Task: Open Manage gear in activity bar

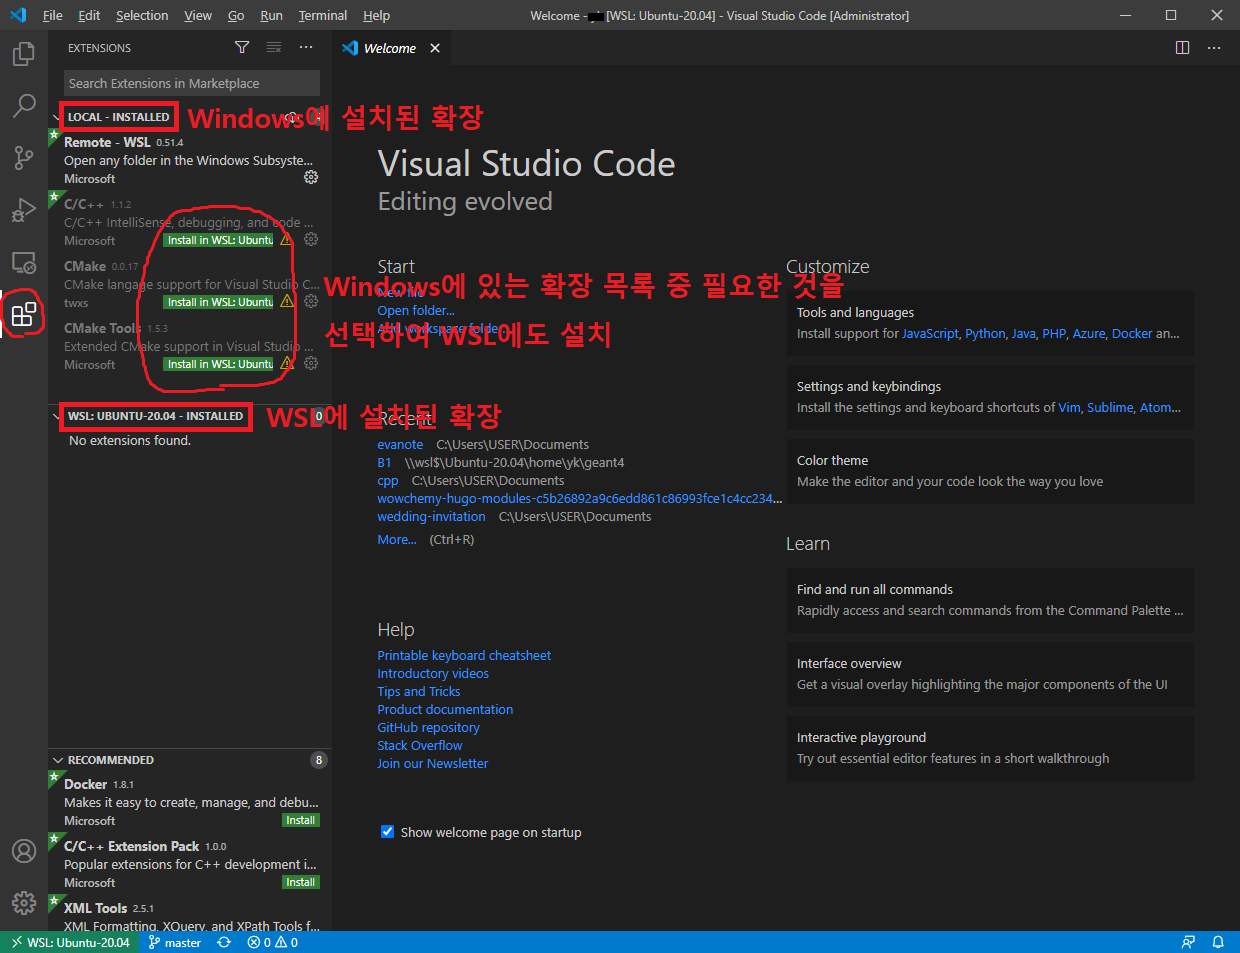Action: (x=24, y=903)
